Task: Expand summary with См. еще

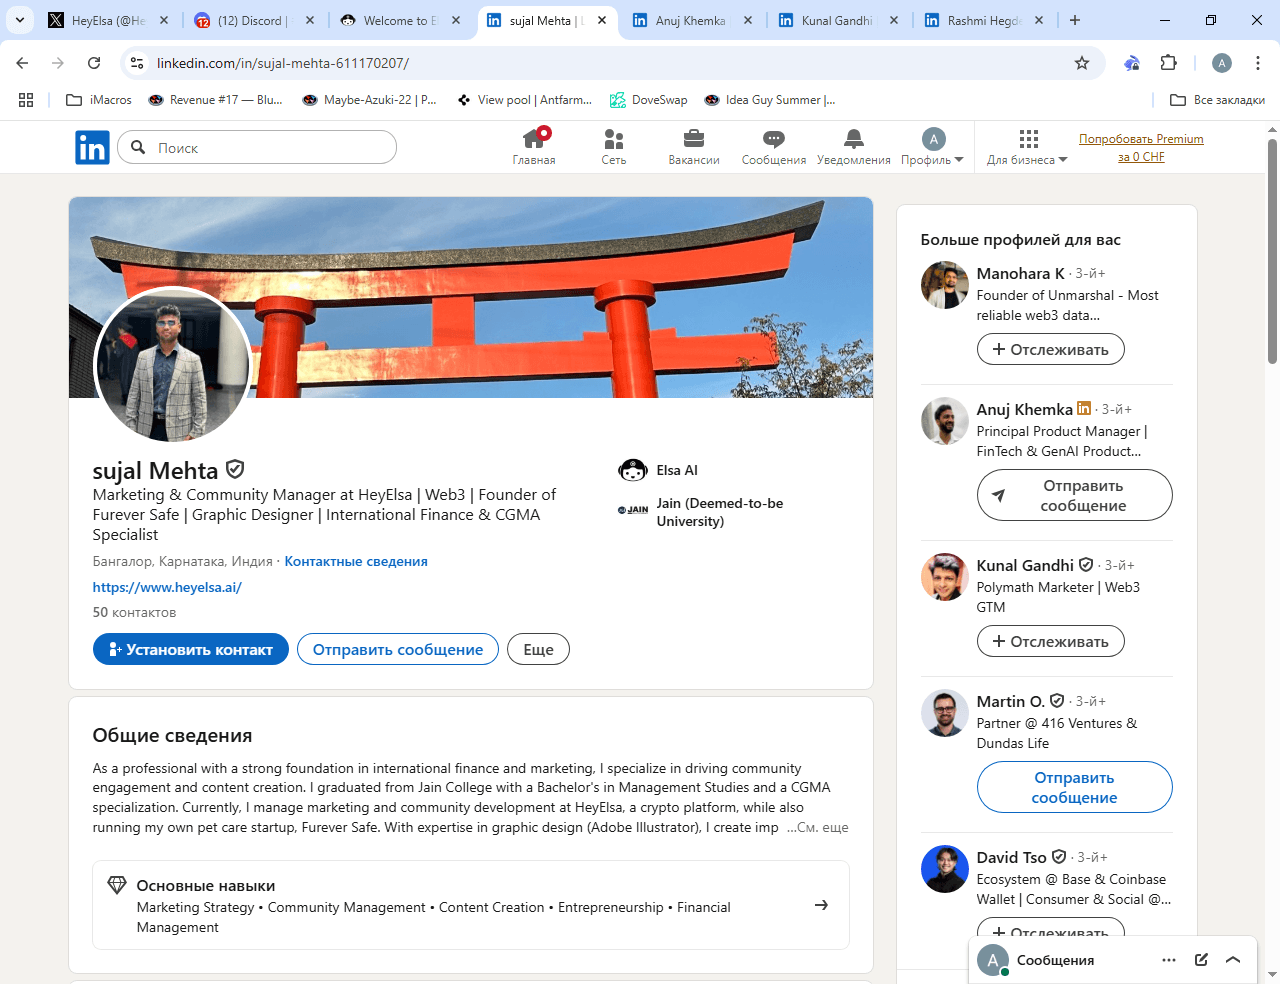Action: [822, 827]
